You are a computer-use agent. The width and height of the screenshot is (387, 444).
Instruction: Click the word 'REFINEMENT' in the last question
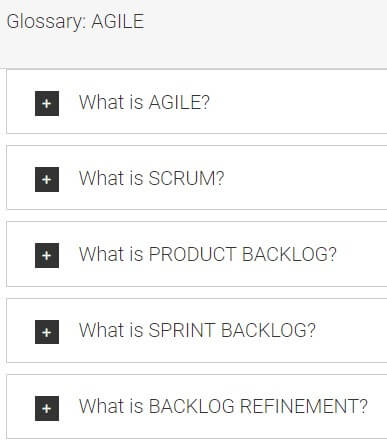[x=304, y=406]
